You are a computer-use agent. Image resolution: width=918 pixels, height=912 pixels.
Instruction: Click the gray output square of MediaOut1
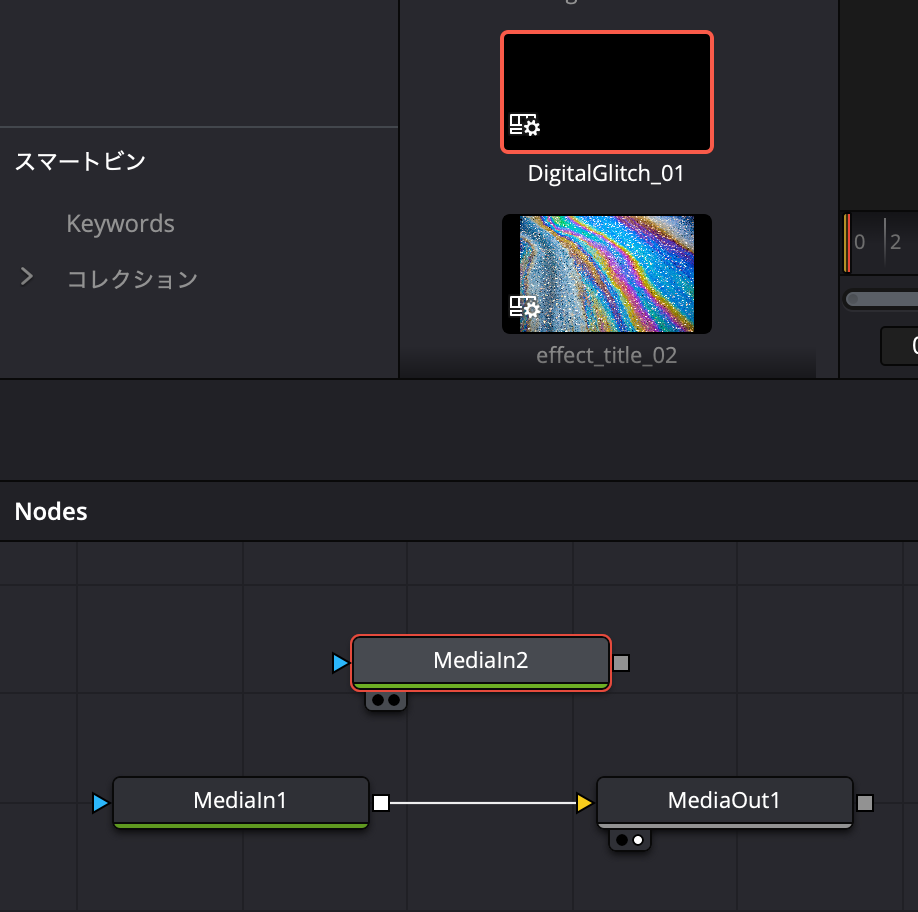tap(865, 802)
